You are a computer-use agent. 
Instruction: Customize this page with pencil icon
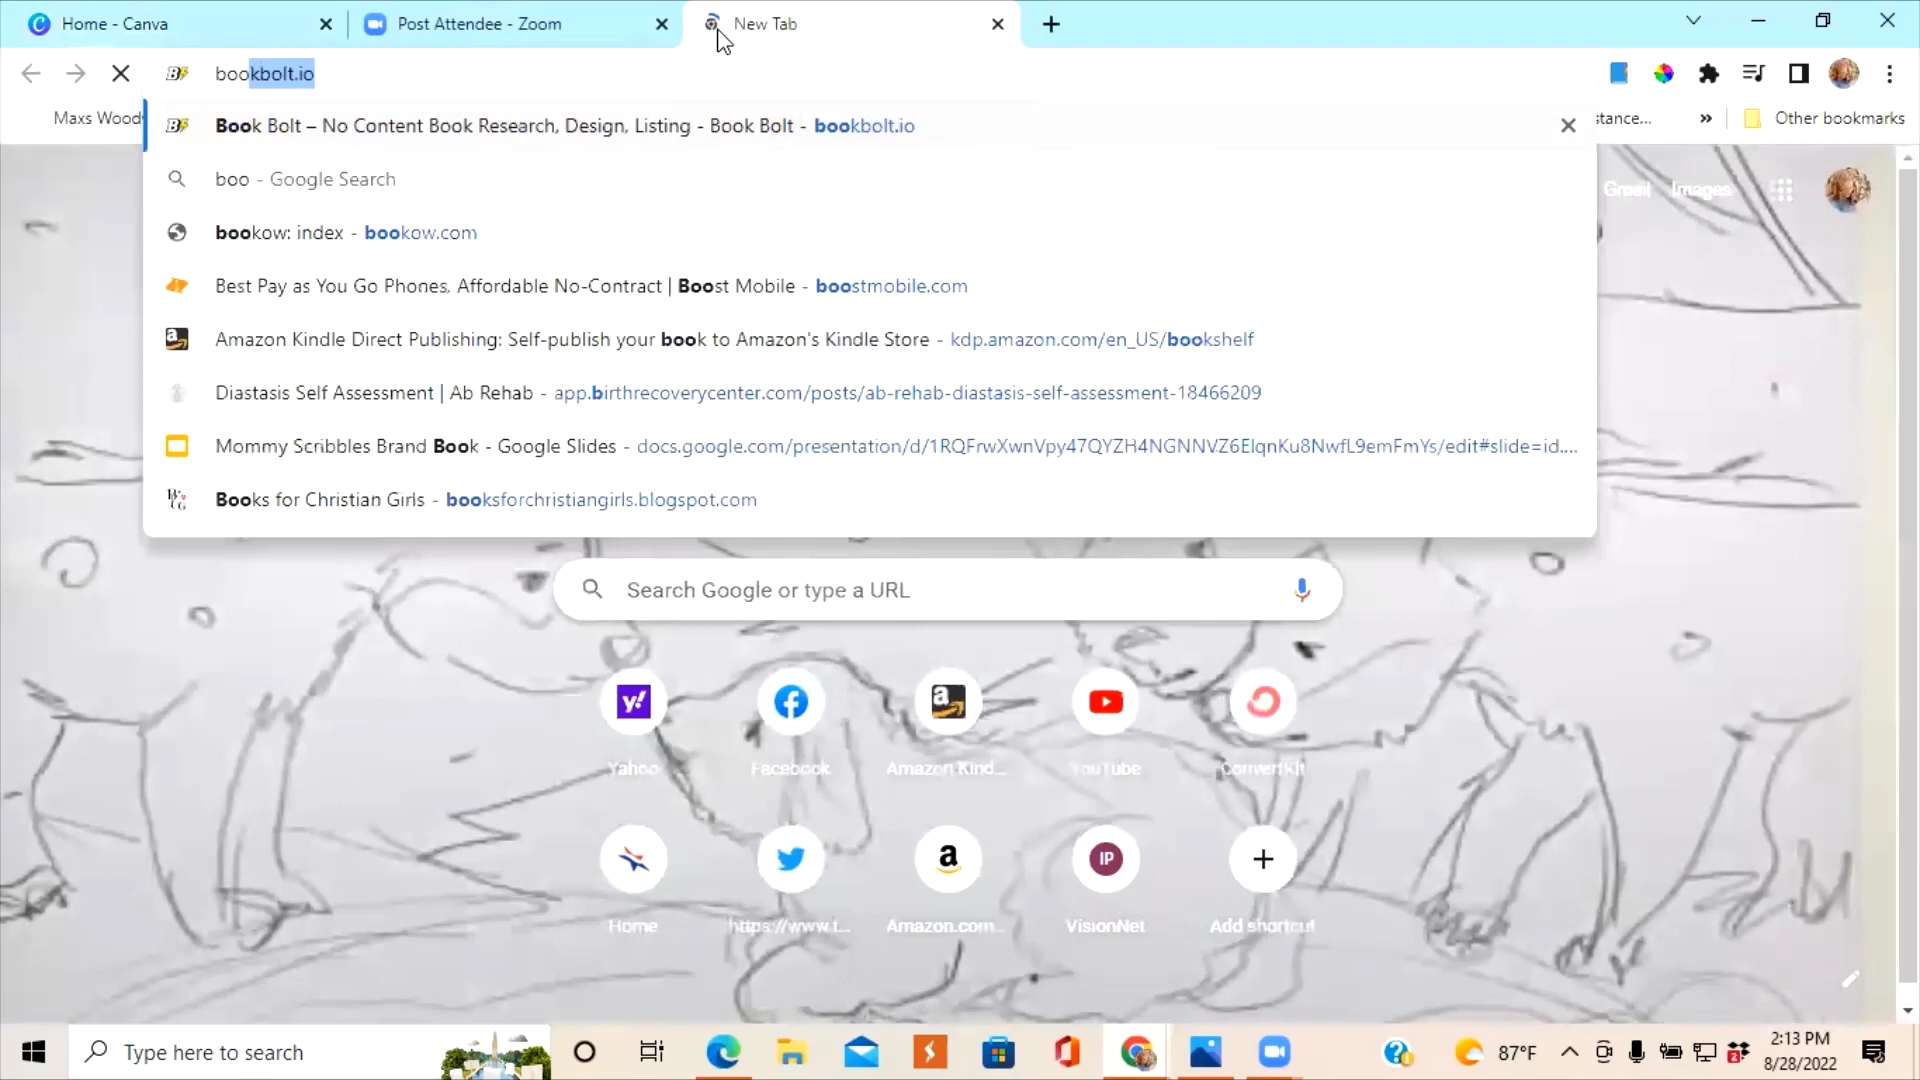[x=1851, y=979]
